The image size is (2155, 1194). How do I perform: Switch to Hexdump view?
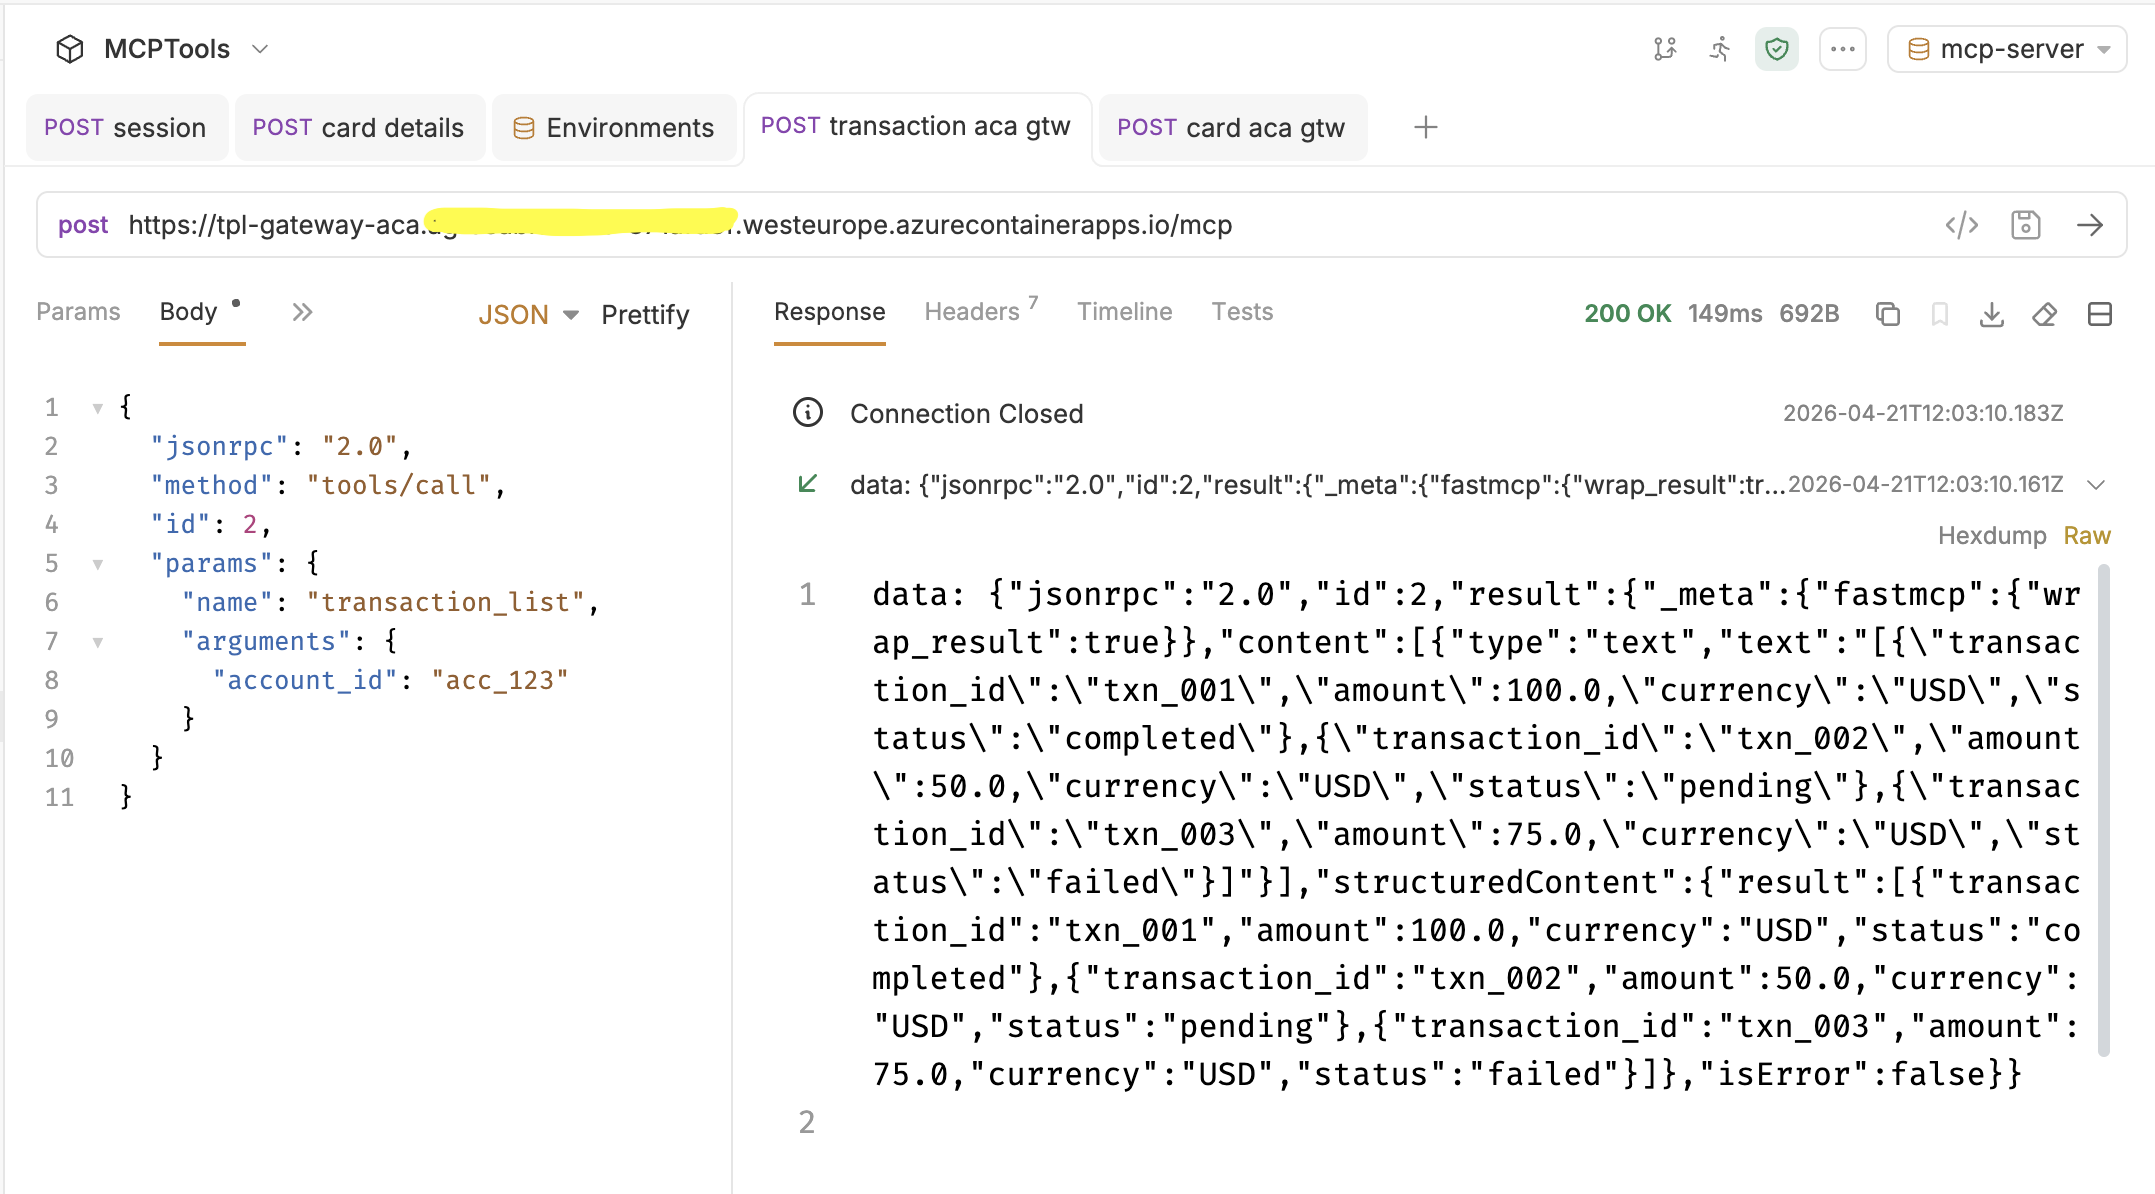click(x=1992, y=536)
